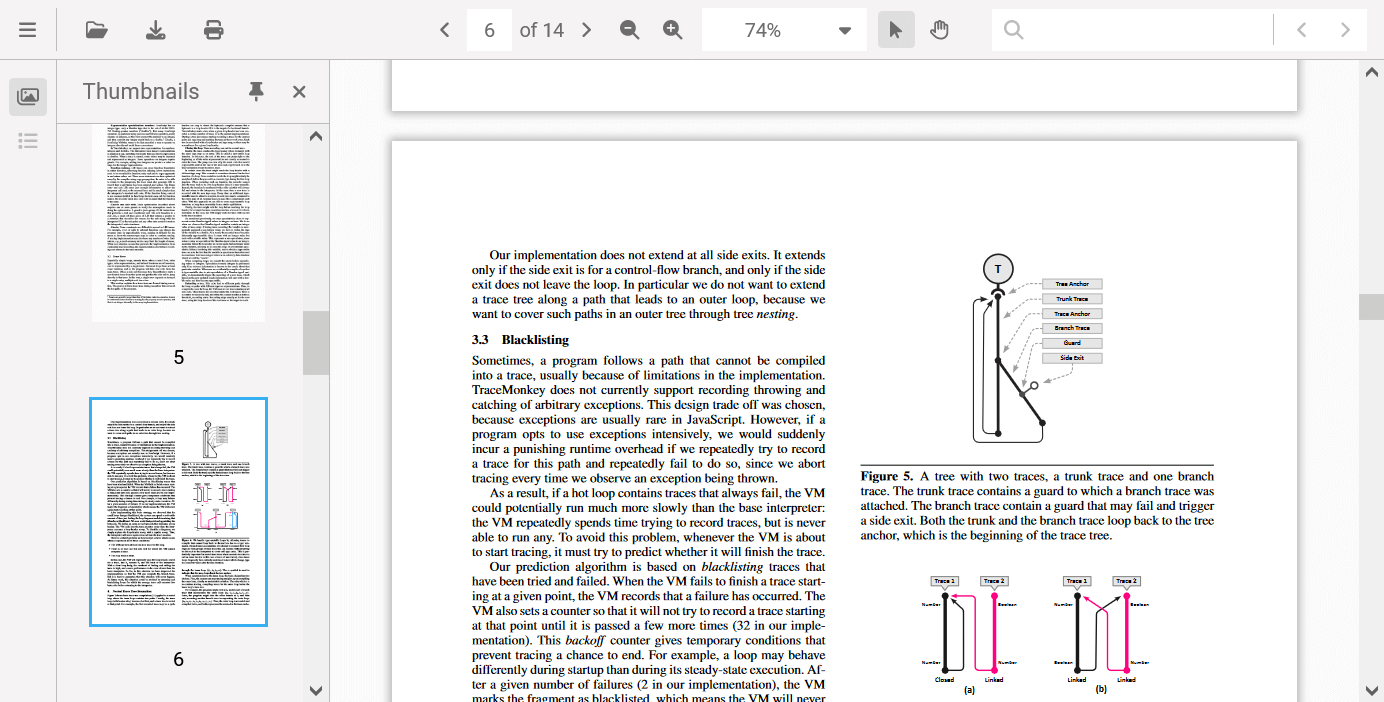The width and height of the screenshot is (1384, 702).
Task: Print the document
Action: (x=213, y=30)
